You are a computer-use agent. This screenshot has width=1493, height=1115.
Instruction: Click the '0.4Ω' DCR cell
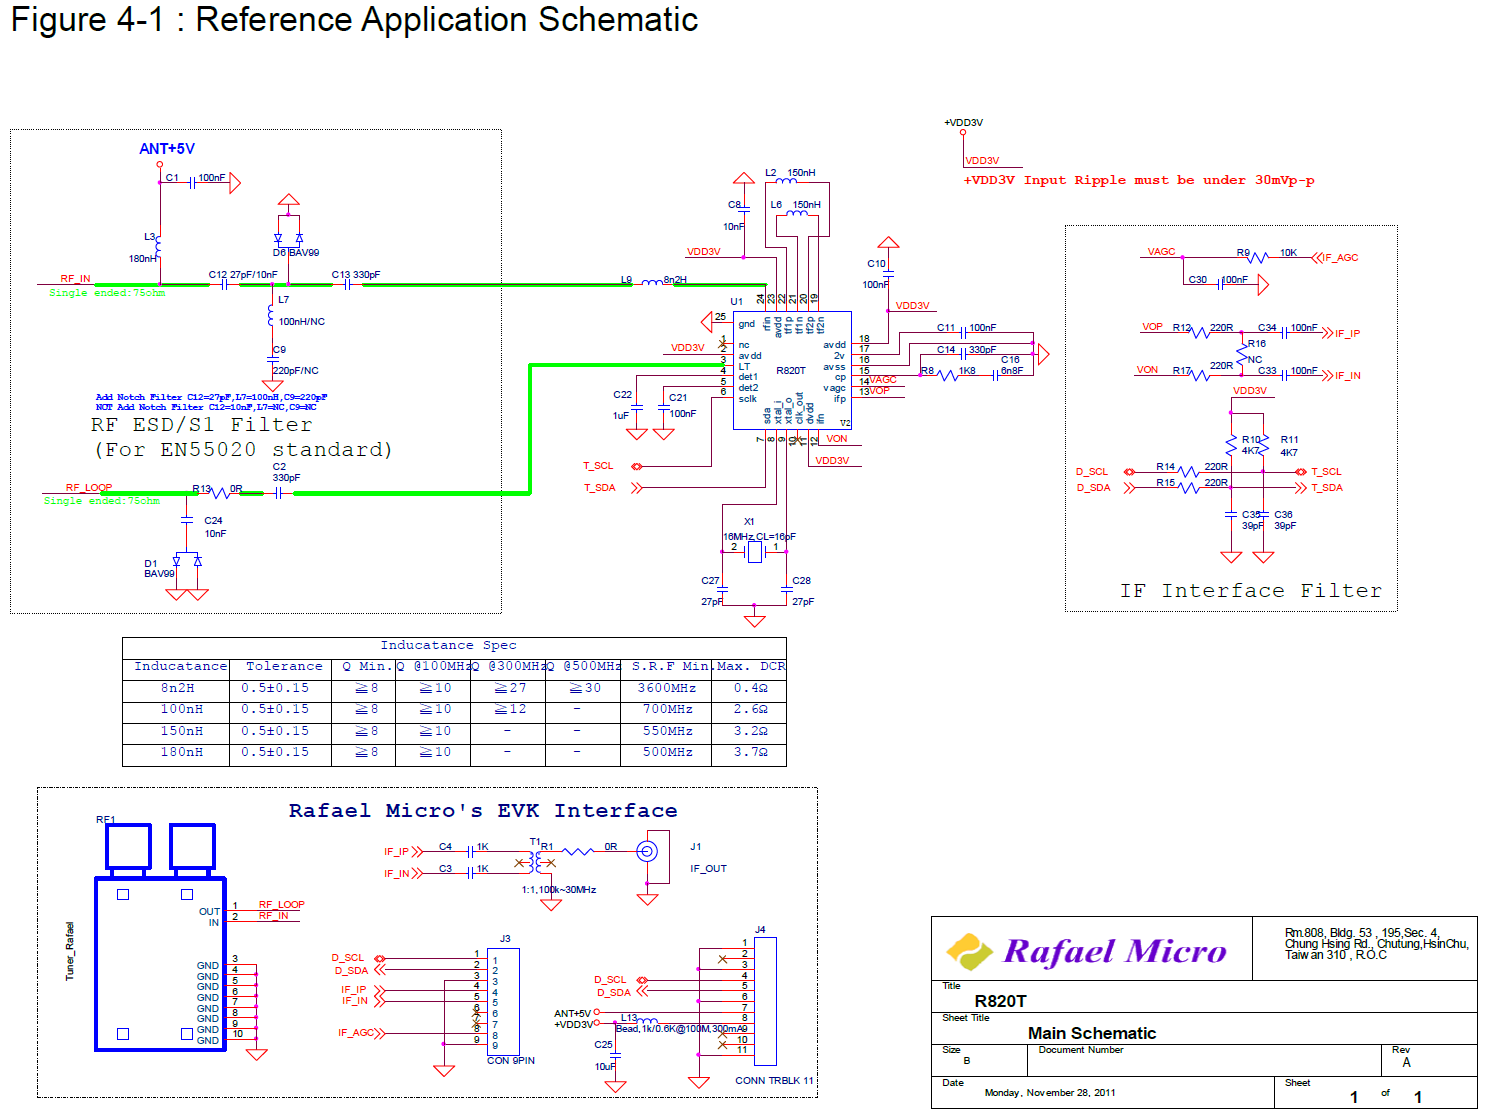[x=750, y=688]
